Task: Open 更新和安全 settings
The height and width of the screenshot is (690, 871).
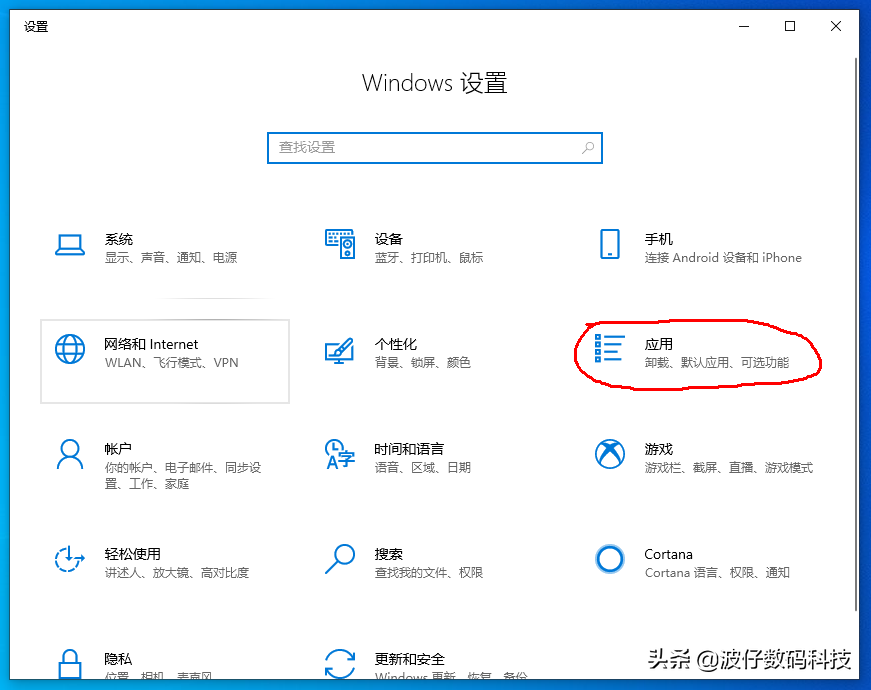Action: [x=340, y=663]
